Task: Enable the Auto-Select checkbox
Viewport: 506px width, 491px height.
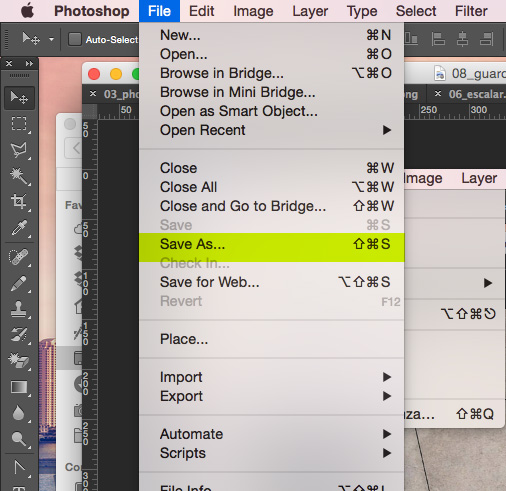Action: [75, 39]
